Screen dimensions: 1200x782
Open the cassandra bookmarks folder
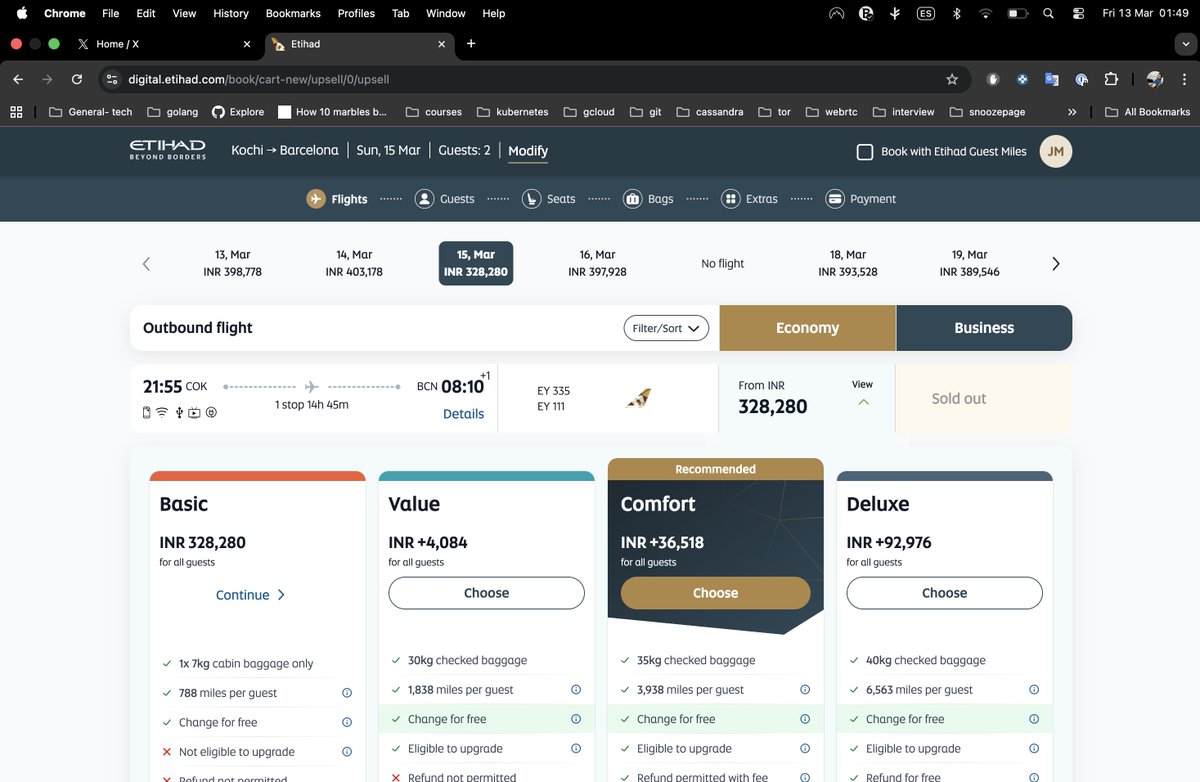point(709,112)
